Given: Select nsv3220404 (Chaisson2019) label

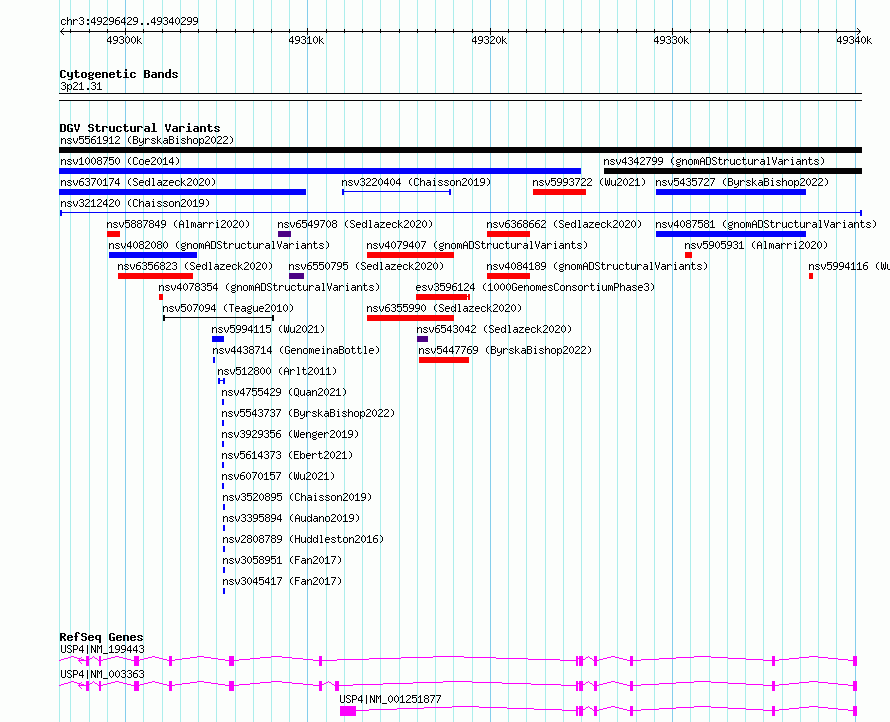Looking at the screenshot, I should click(416, 182).
